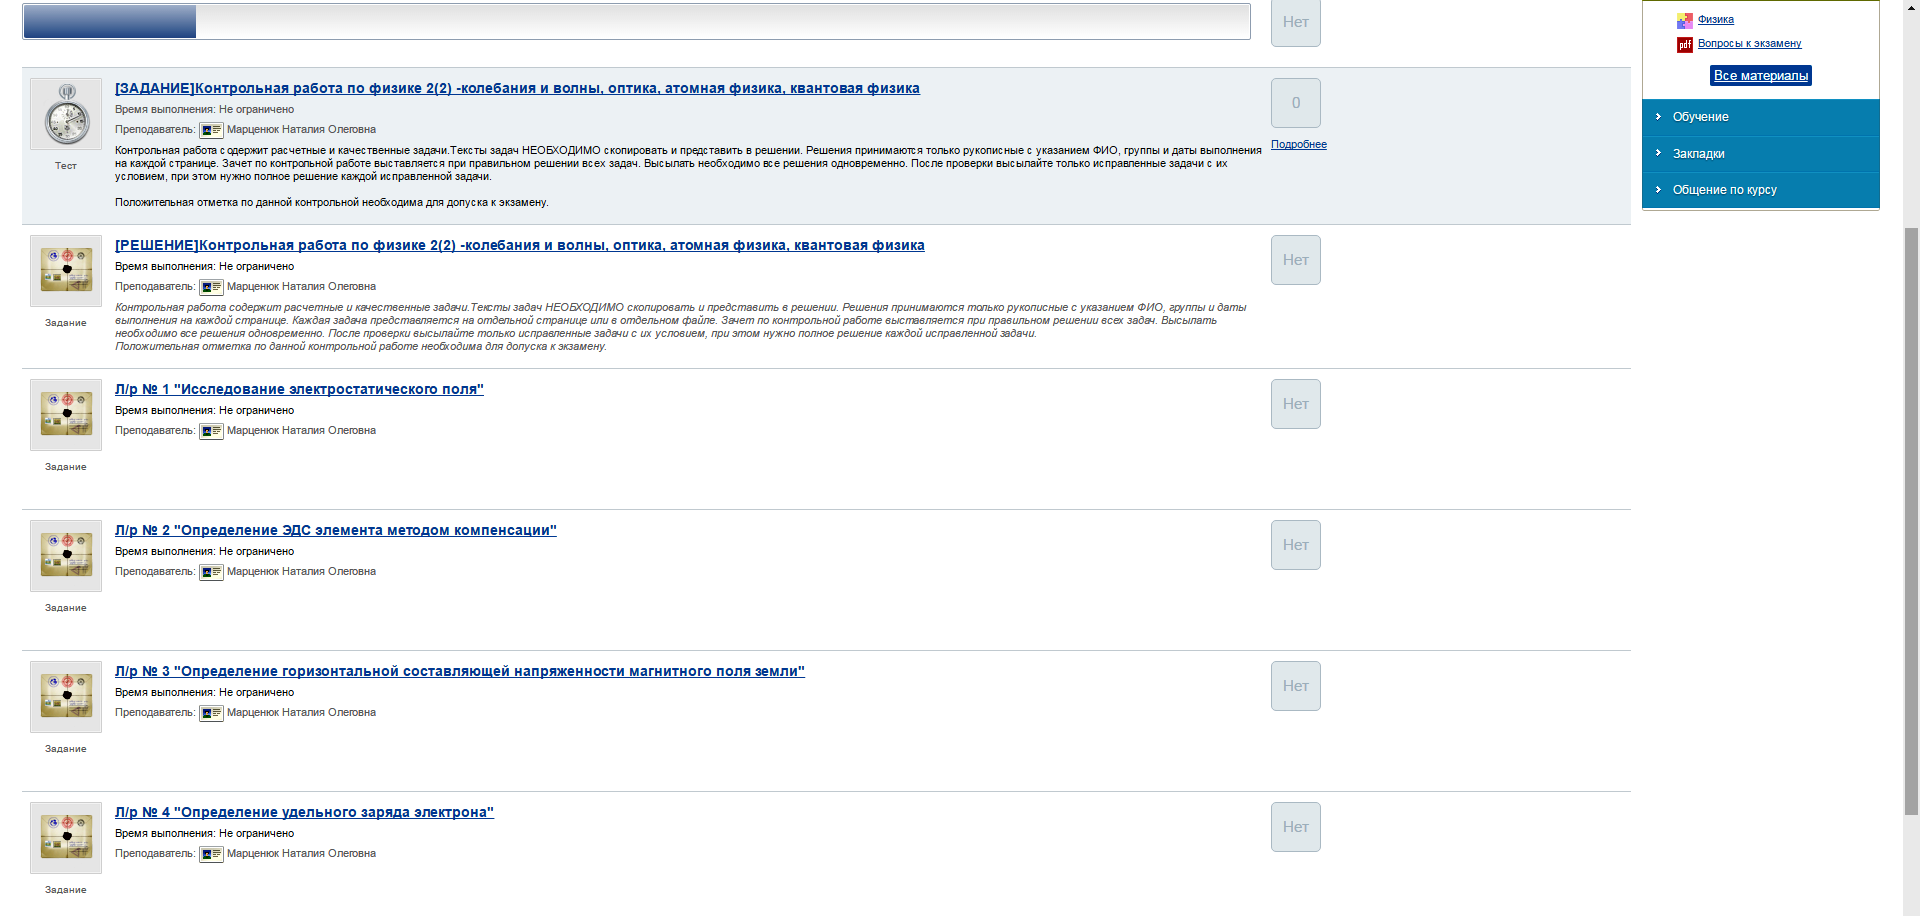Click the teacher card icon under ЗАДАНИЕ

(x=211, y=130)
